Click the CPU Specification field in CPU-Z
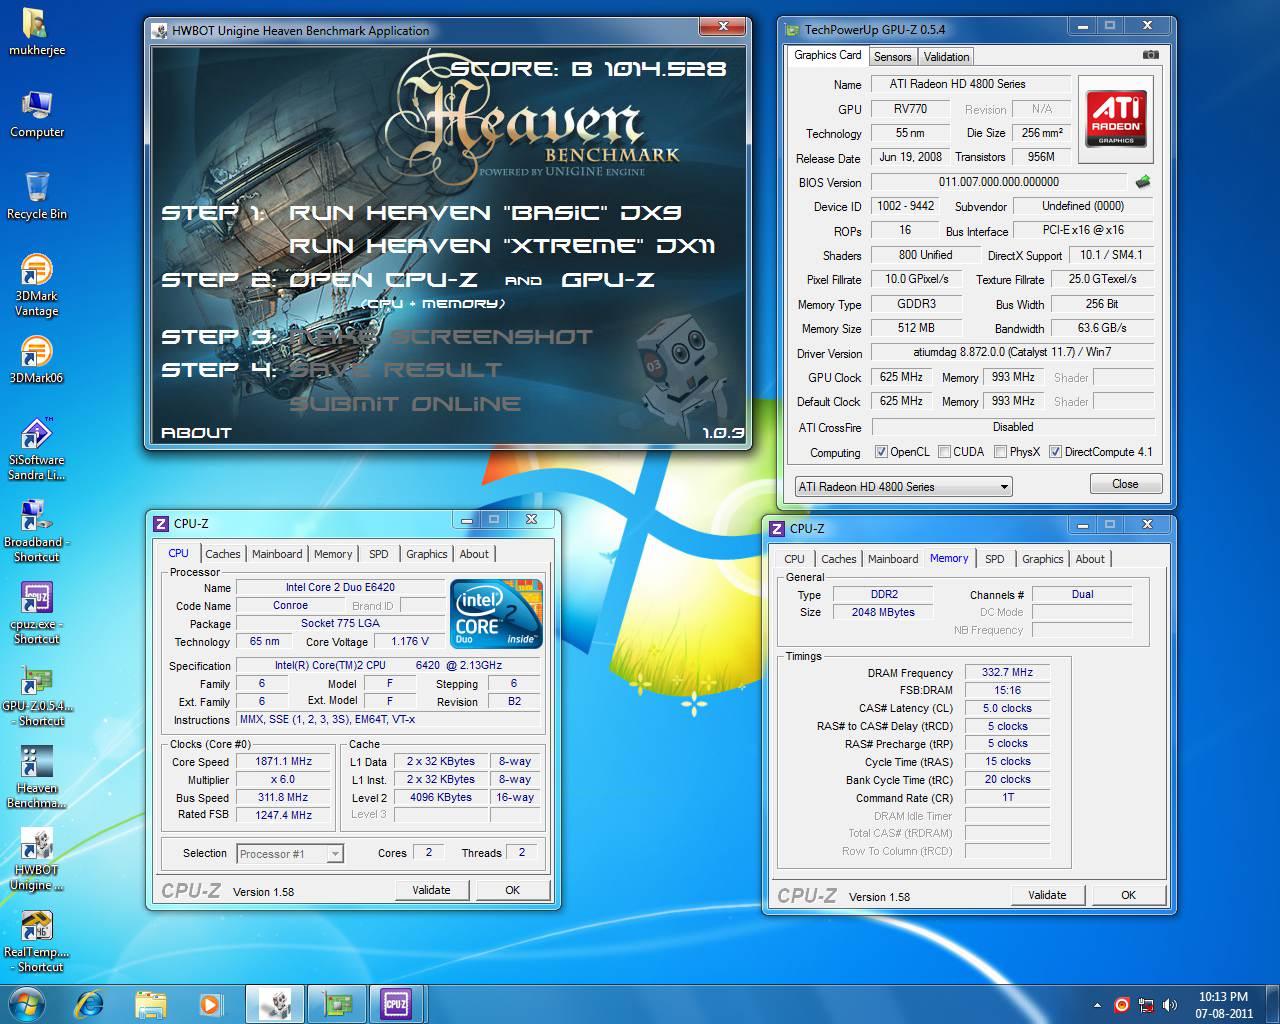The image size is (1280, 1024). 389,665
